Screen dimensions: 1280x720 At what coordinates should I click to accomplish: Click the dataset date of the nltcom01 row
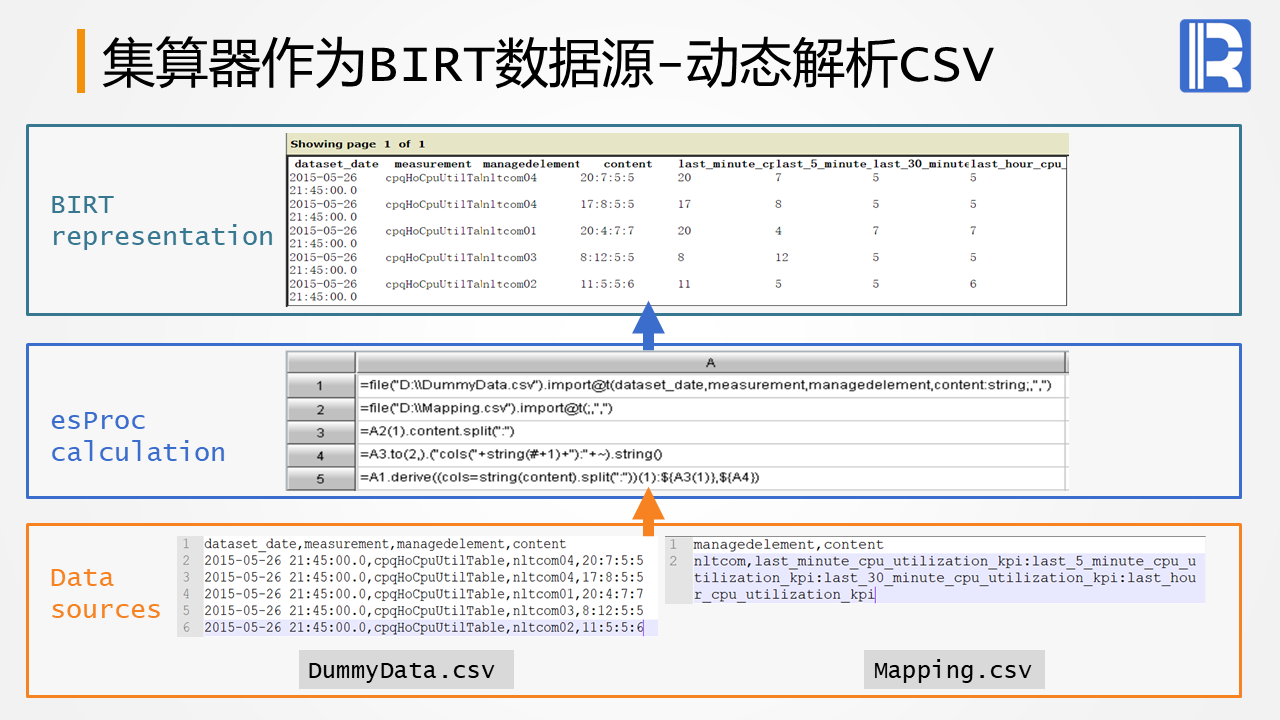point(323,237)
